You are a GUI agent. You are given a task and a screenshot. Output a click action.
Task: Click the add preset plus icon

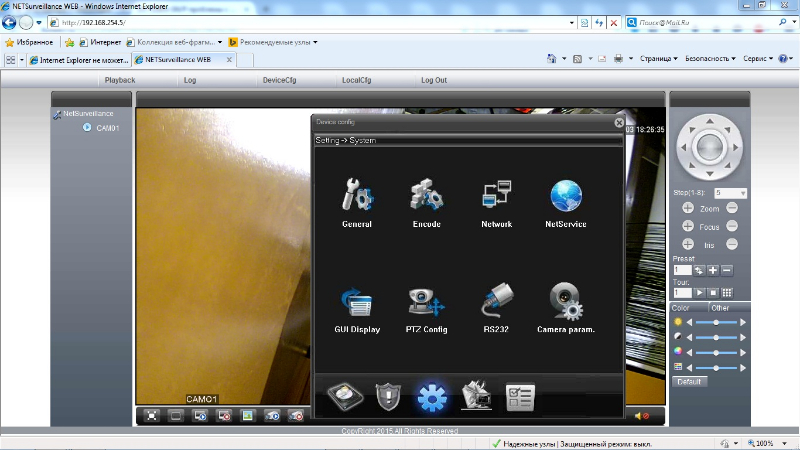point(713,270)
